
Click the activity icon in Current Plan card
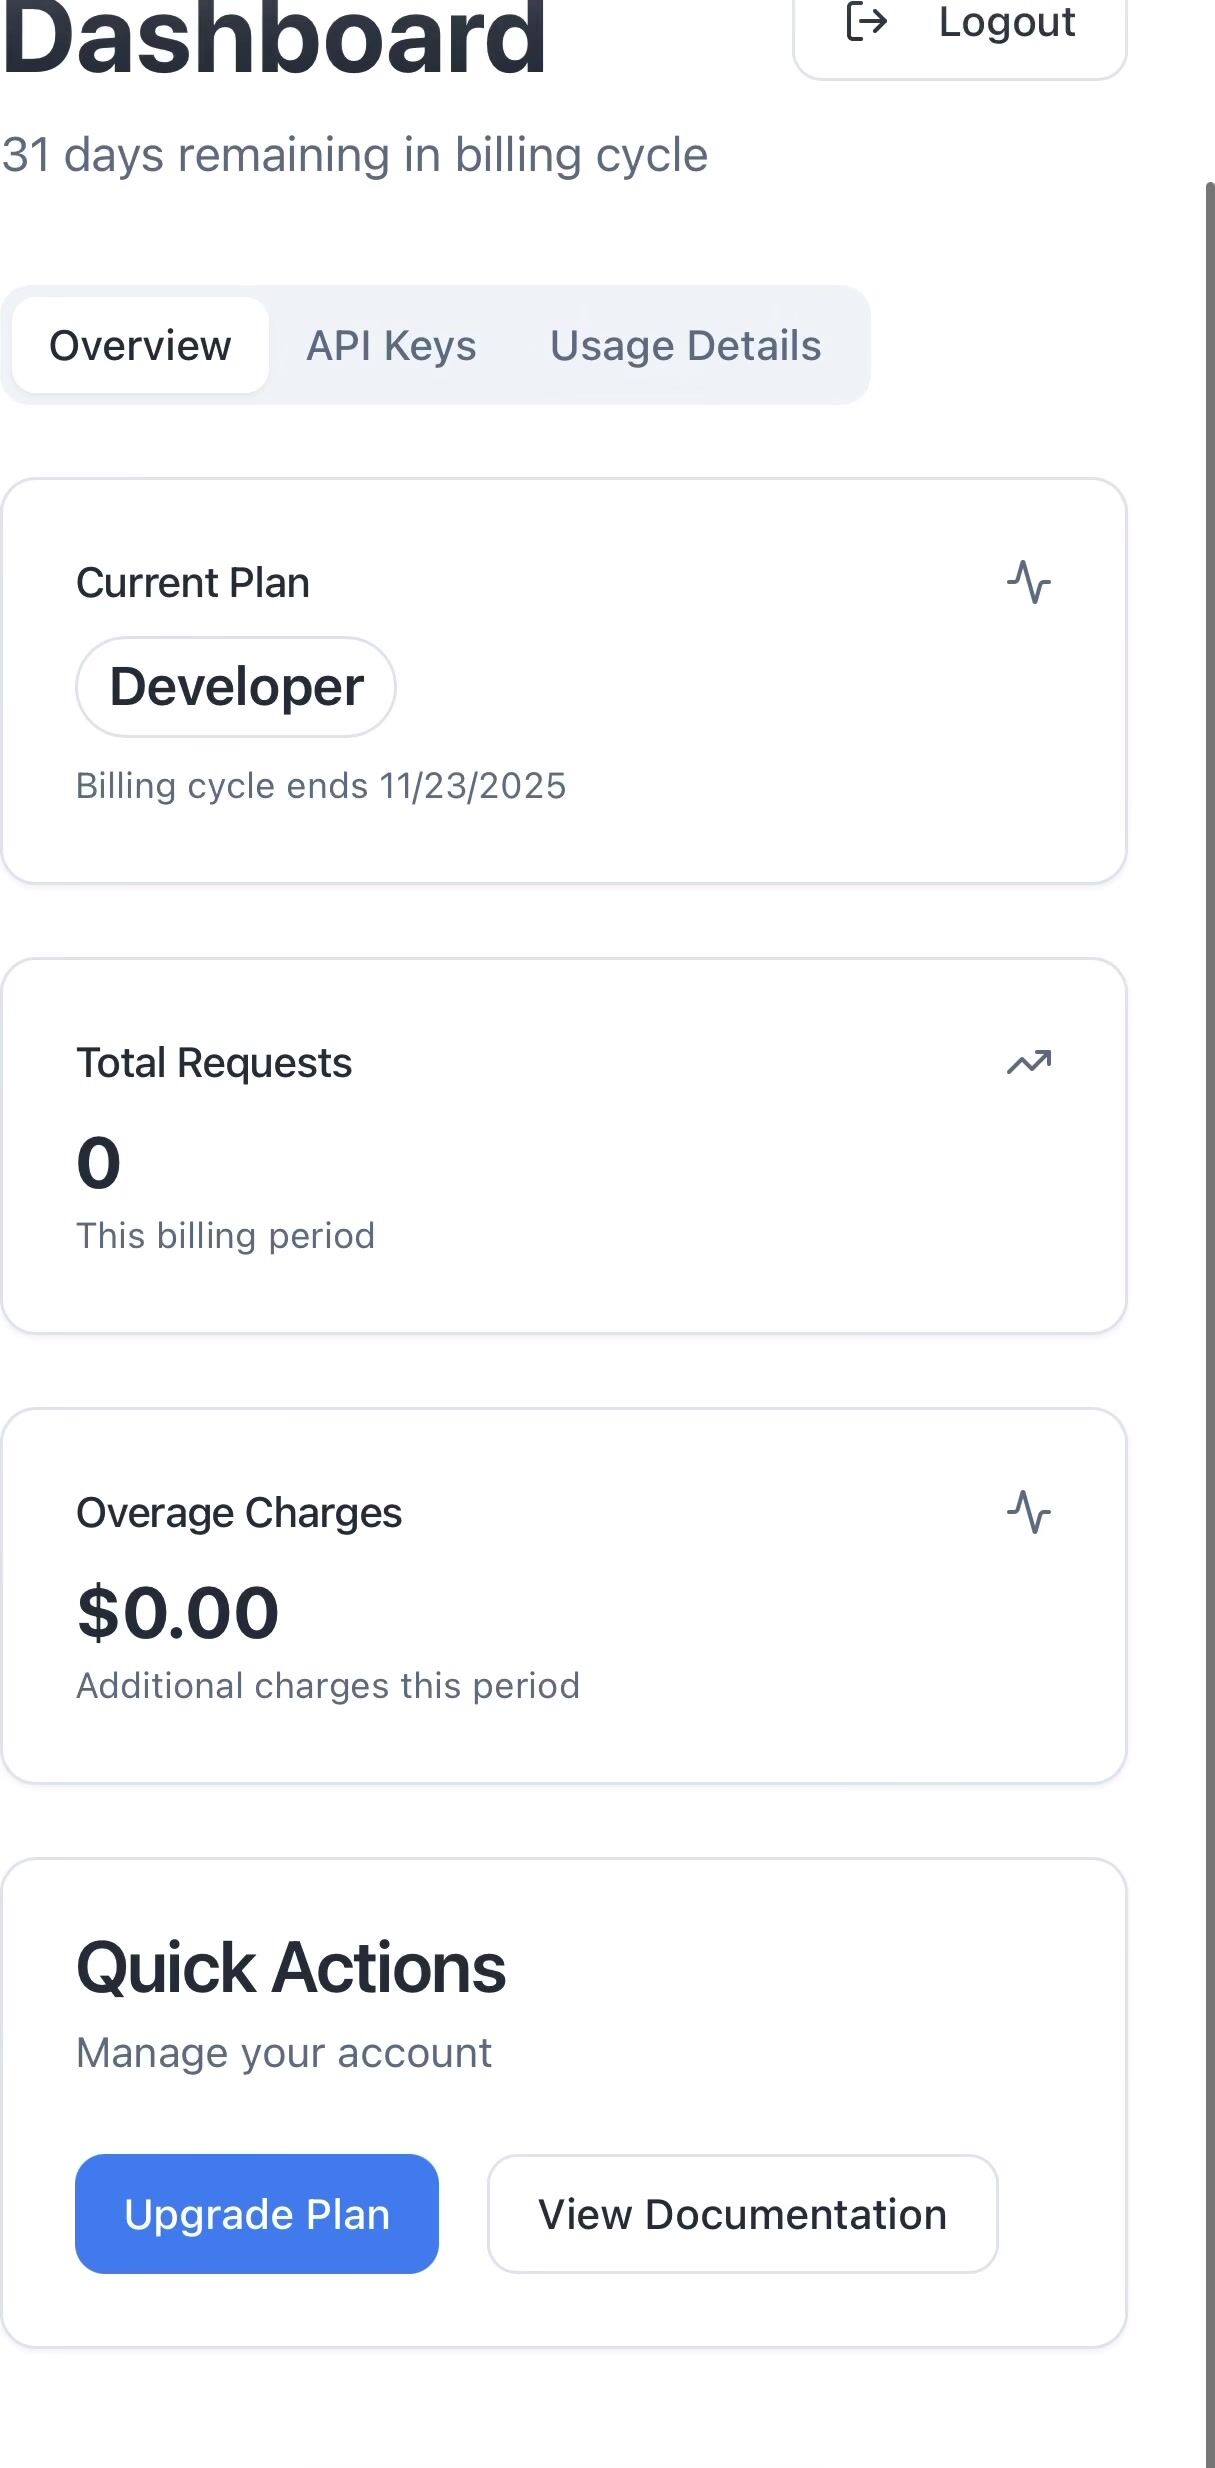(1029, 582)
